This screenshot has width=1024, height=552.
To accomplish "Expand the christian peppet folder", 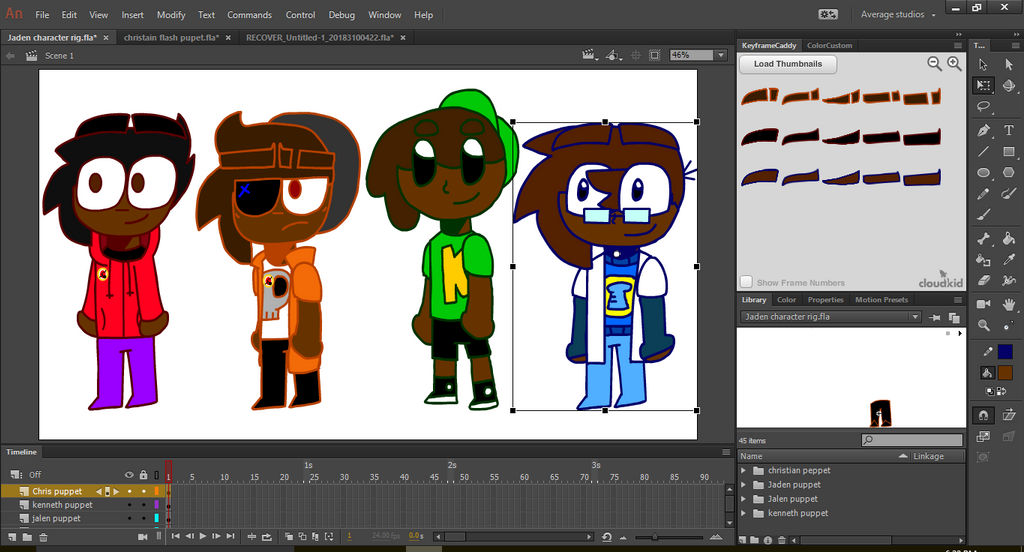I will 743,470.
